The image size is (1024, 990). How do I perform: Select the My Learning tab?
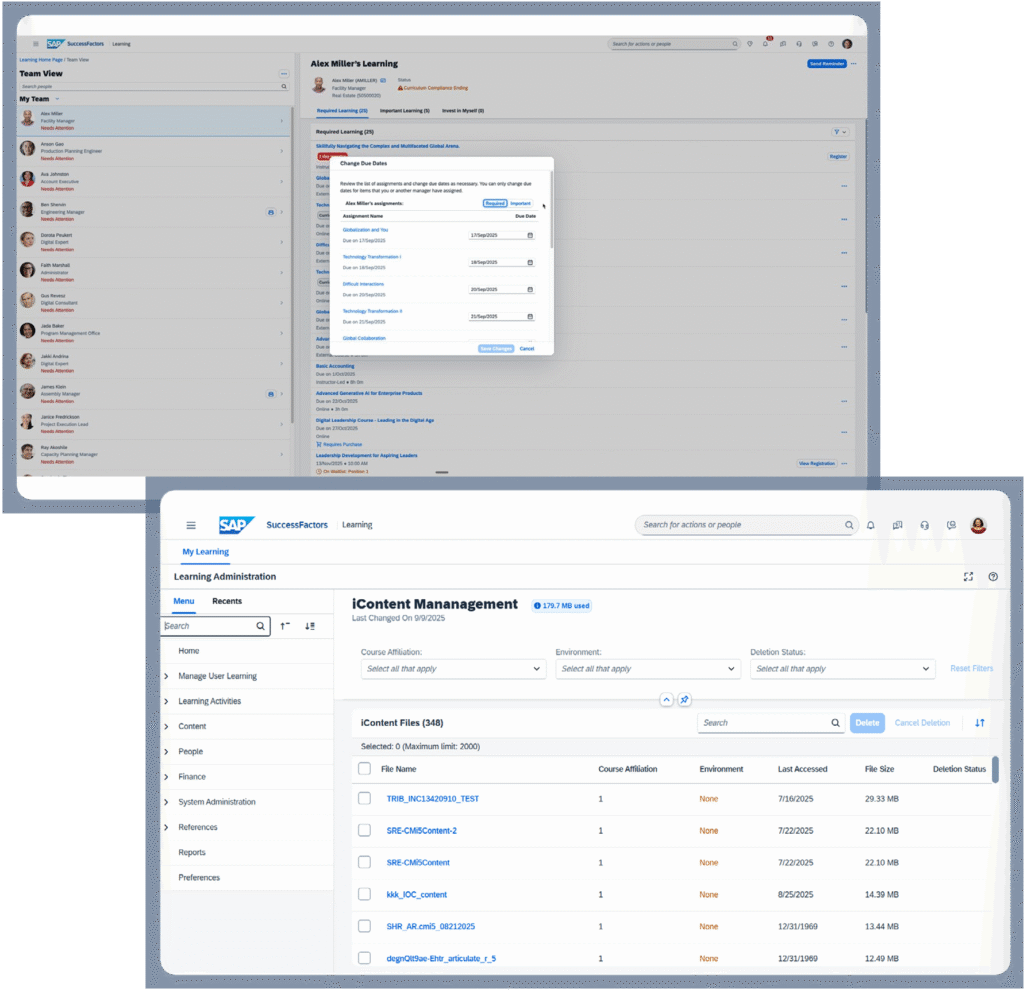click(205, 551)
